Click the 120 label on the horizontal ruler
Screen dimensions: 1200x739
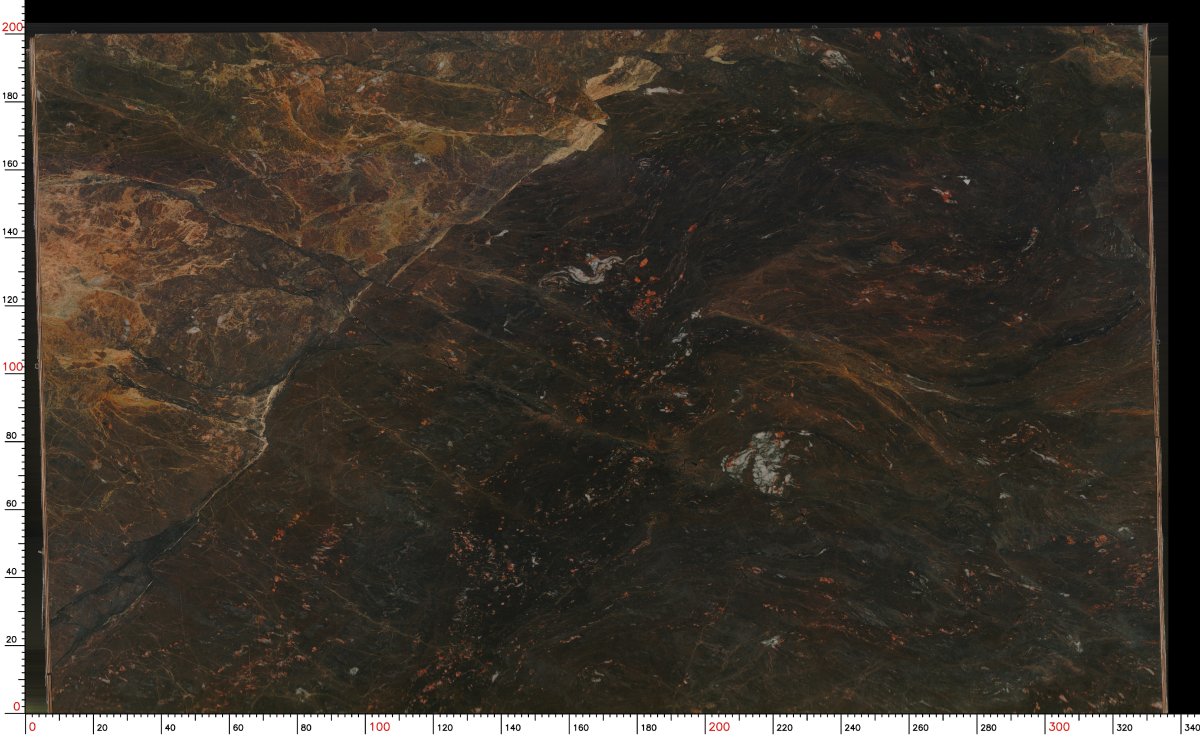[447, 728]
